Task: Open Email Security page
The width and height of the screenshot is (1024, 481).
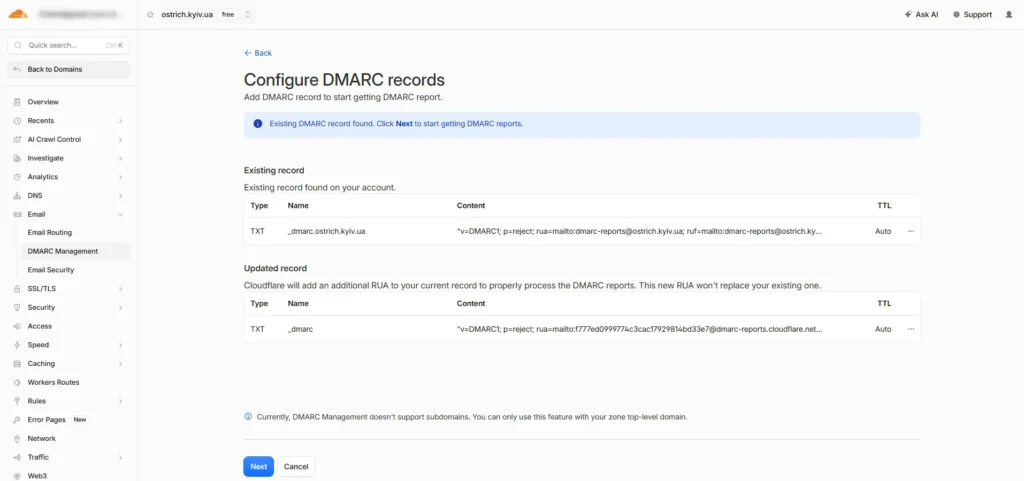Action: click(51, 270)
